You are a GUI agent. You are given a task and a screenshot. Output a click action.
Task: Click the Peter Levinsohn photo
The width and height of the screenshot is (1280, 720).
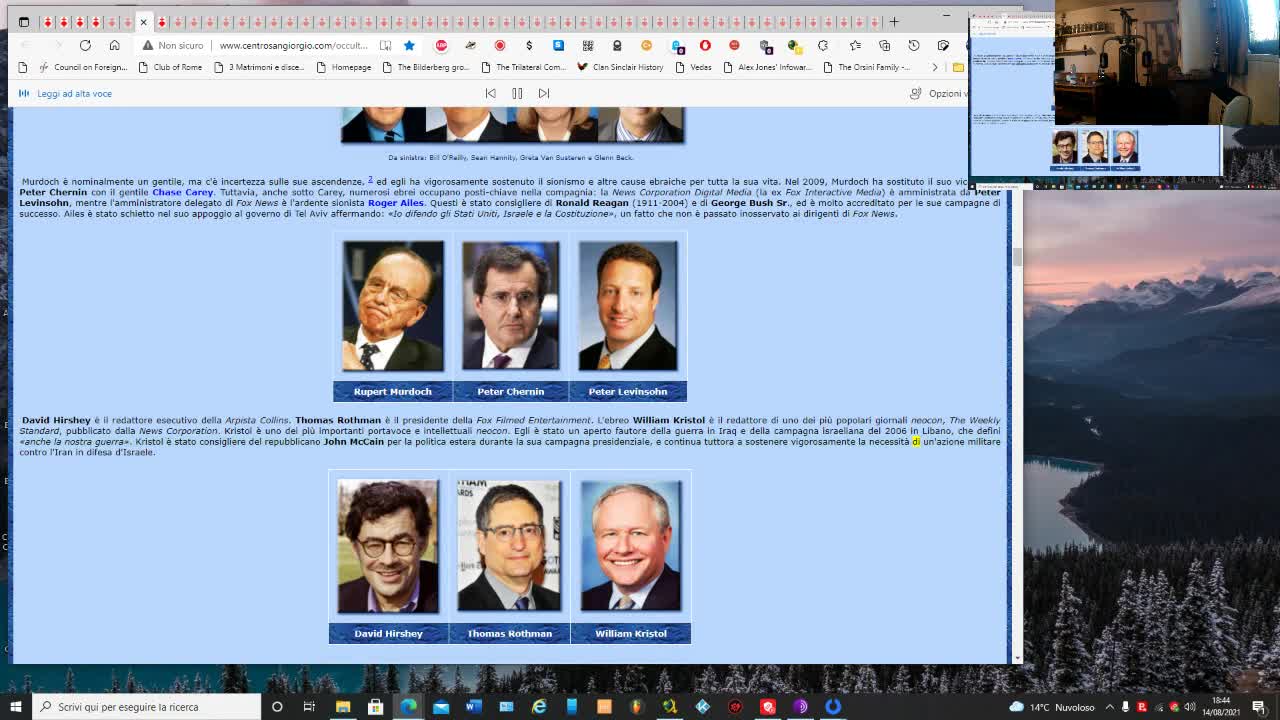[x=628, y=306]
